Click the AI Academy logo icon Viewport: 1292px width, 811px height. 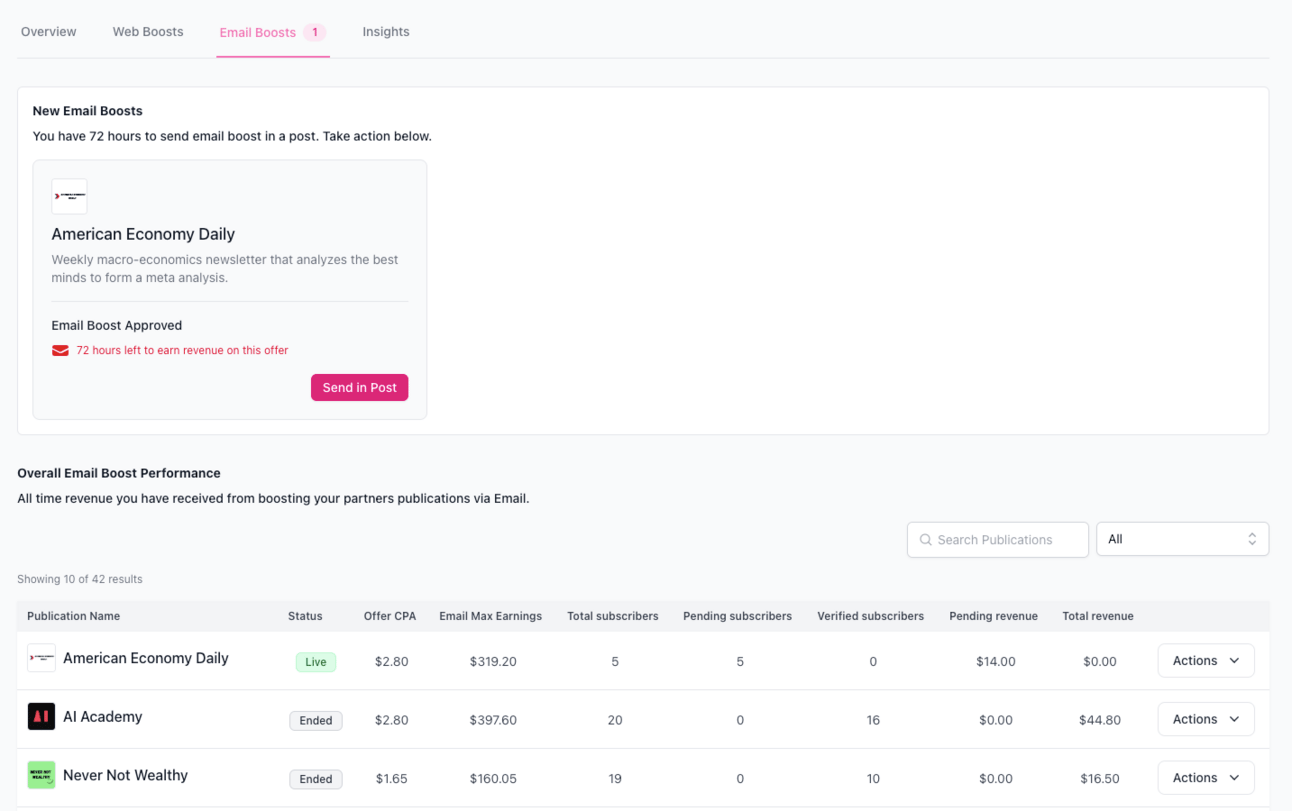coord(41,716)
